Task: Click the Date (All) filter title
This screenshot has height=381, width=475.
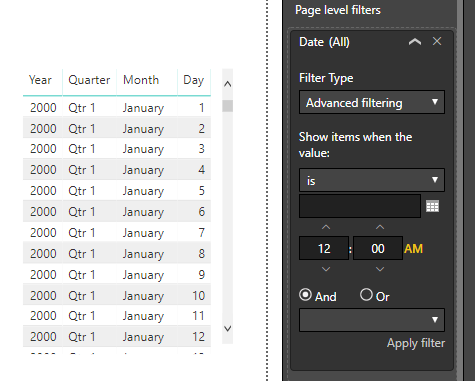Action: click(x=324, y=42)
